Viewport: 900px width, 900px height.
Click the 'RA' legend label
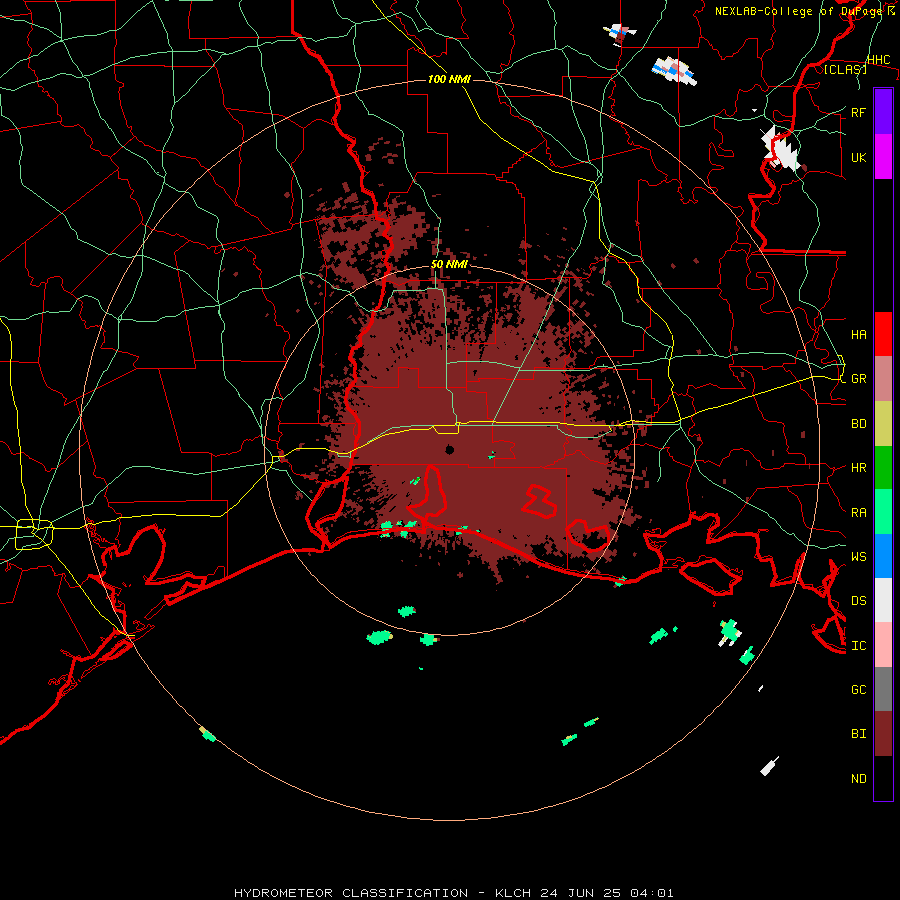tap(858, 513)
